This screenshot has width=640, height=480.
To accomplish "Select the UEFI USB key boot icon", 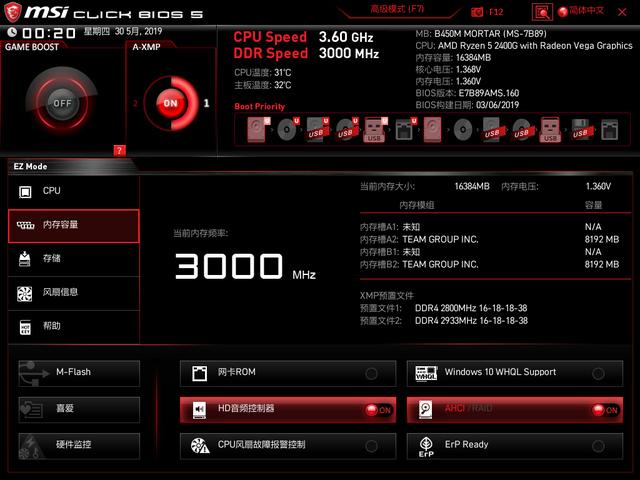I will [x=375, y=130].
